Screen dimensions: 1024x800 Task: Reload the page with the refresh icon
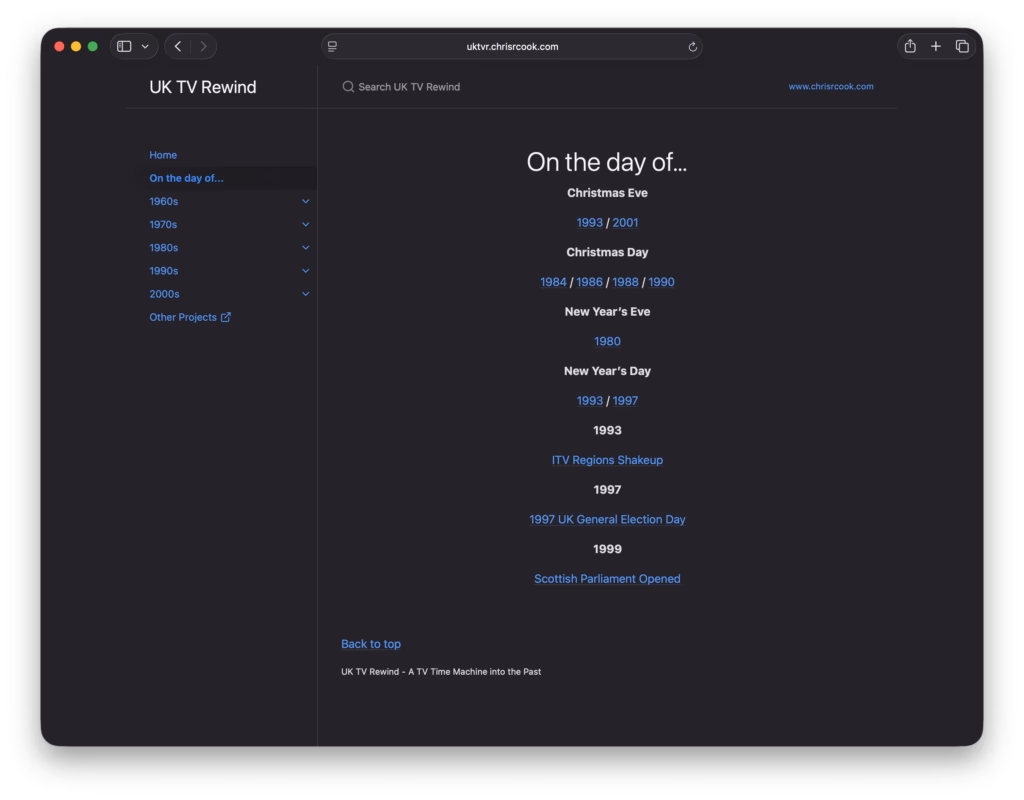tap(692, 47)
